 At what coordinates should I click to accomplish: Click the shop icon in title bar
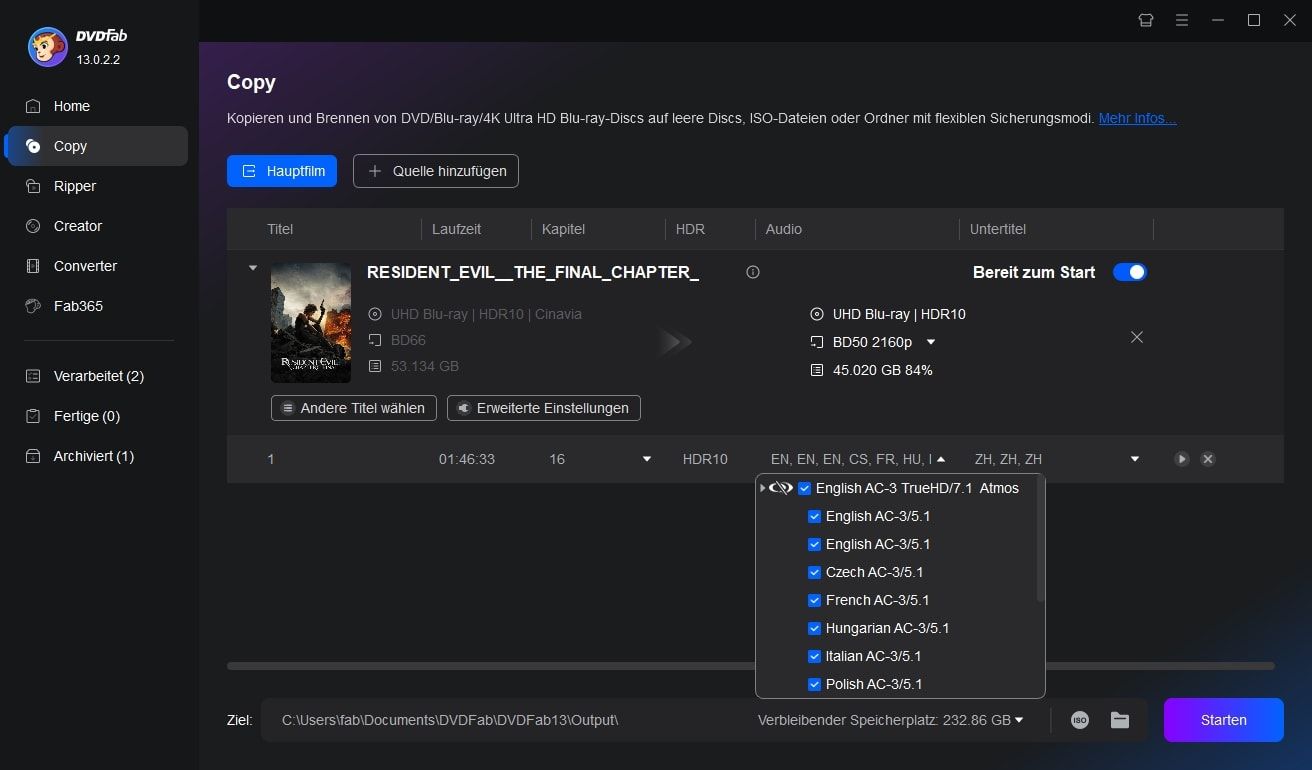[x=1146, y=20]
